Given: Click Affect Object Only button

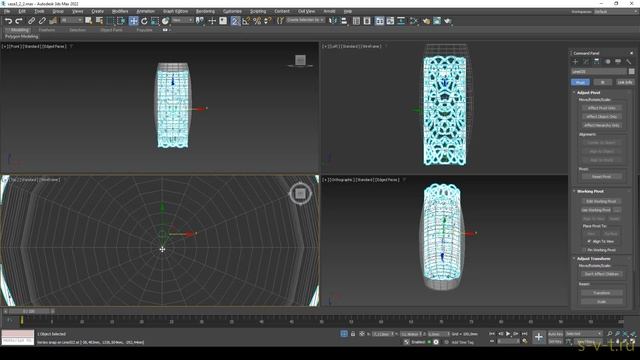Looking at the screenshot, I should pyautogui.click(x=601, y=117).
